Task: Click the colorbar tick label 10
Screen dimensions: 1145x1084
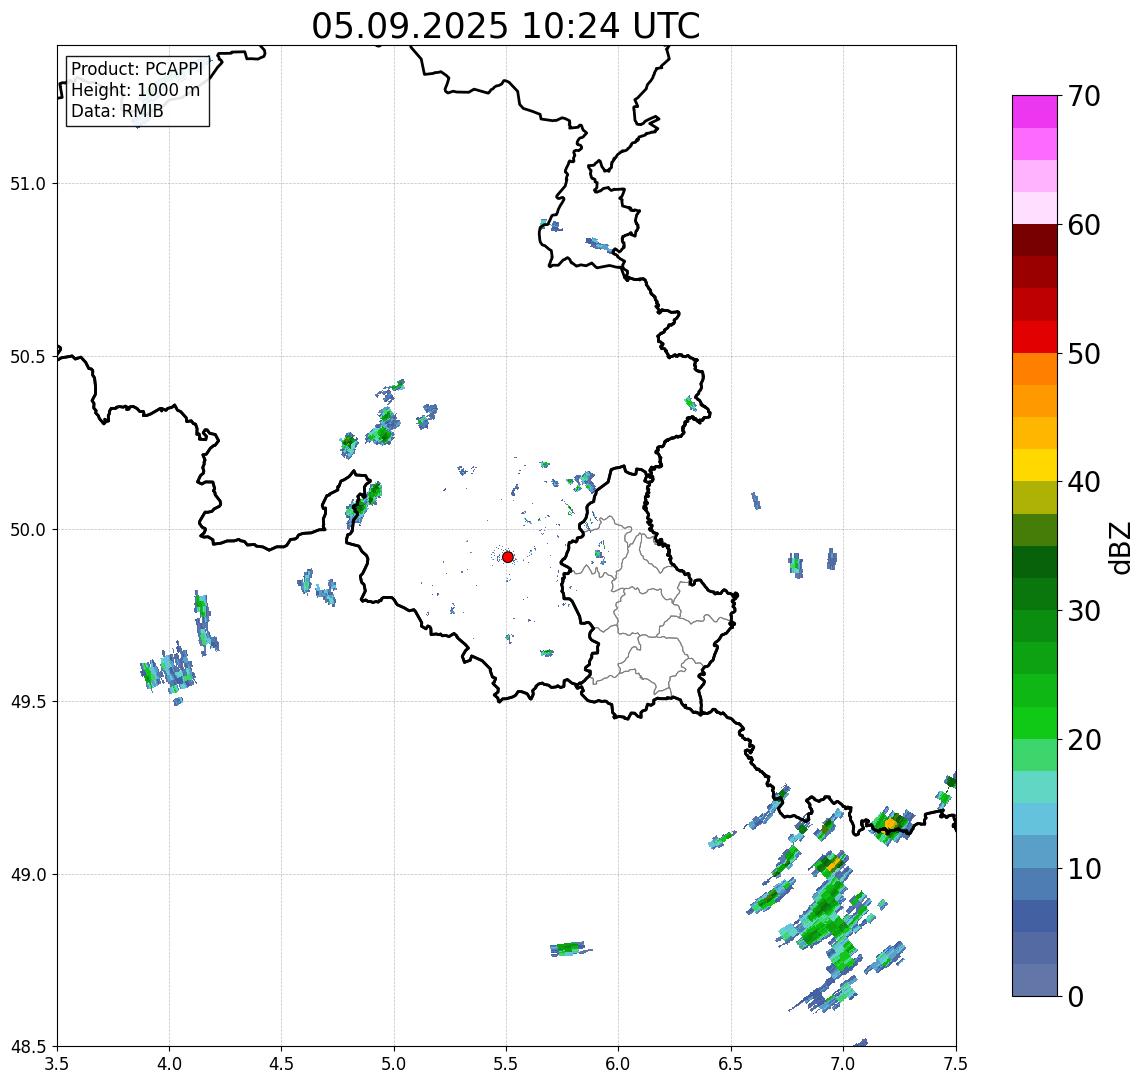Action: point(1084,869)
